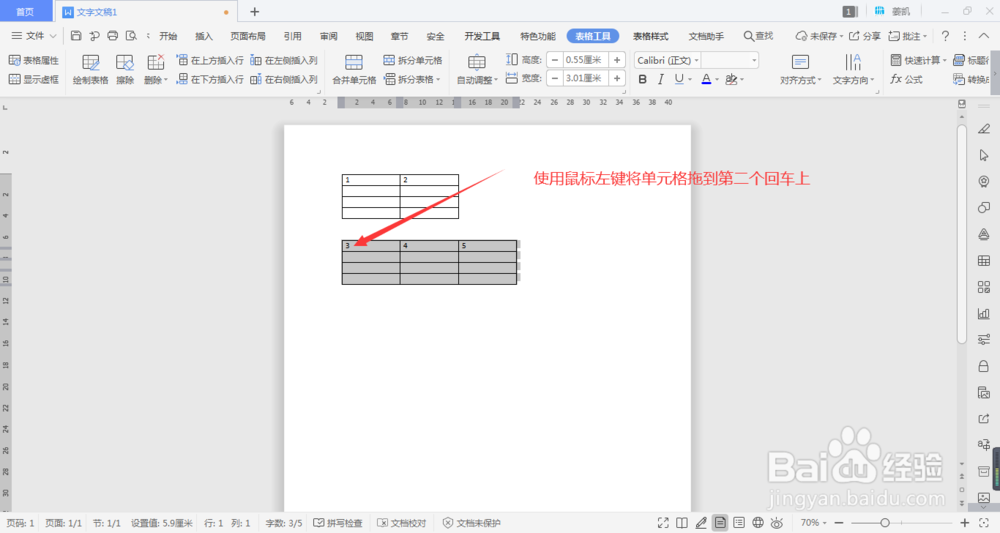Open the 快速计算 quick calculate dropdown
Image resolution: width=1000 pixels, height=533 pixels.
pos(918,60)
